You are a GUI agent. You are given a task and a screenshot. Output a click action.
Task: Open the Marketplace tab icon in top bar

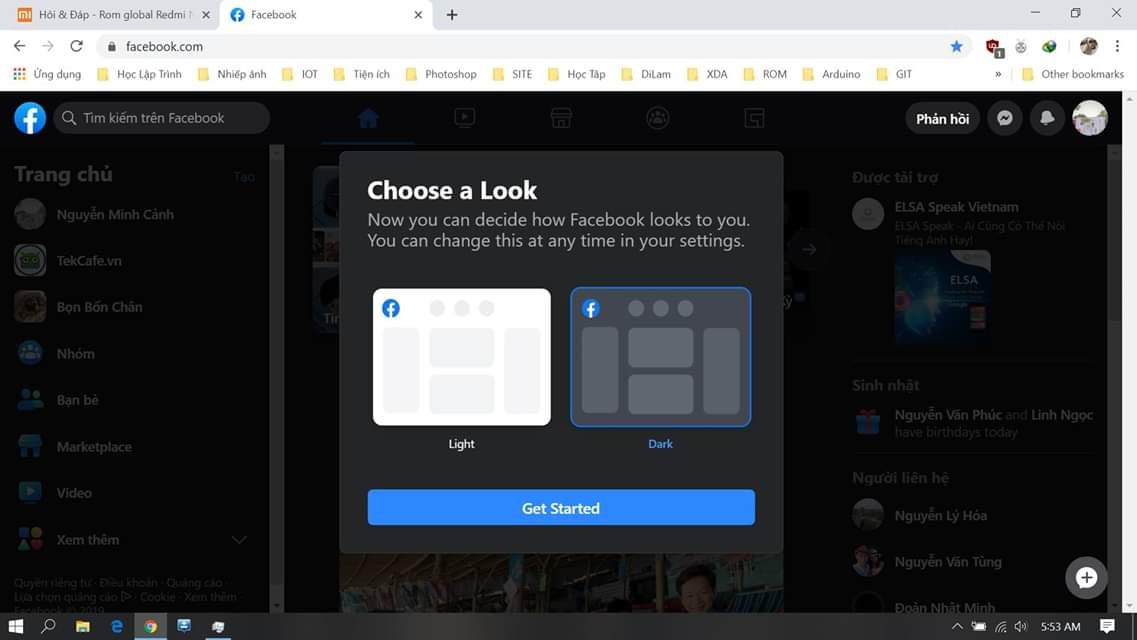(561, 118)
